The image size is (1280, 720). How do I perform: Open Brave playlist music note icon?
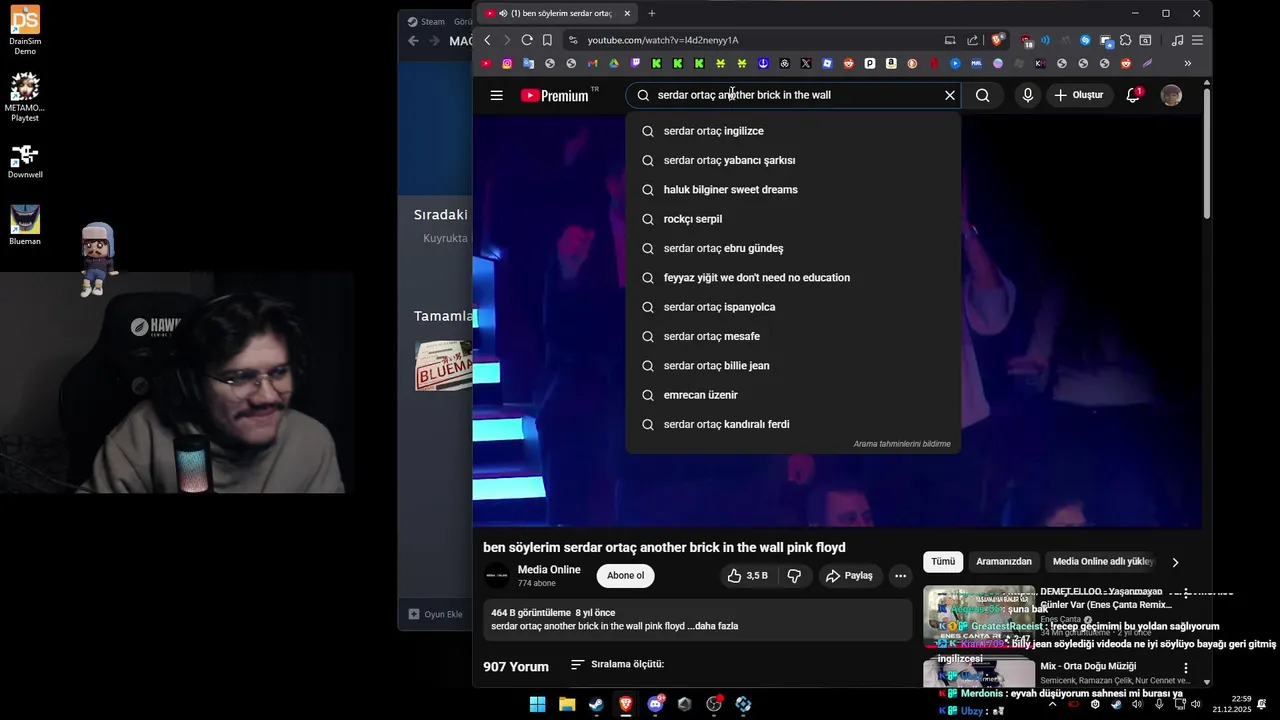(x=1177, y=40)
